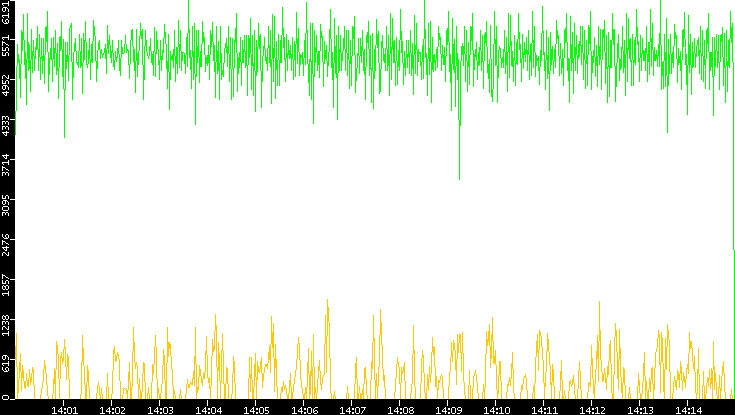Click the 14:06 time axis label

[304, 411]
